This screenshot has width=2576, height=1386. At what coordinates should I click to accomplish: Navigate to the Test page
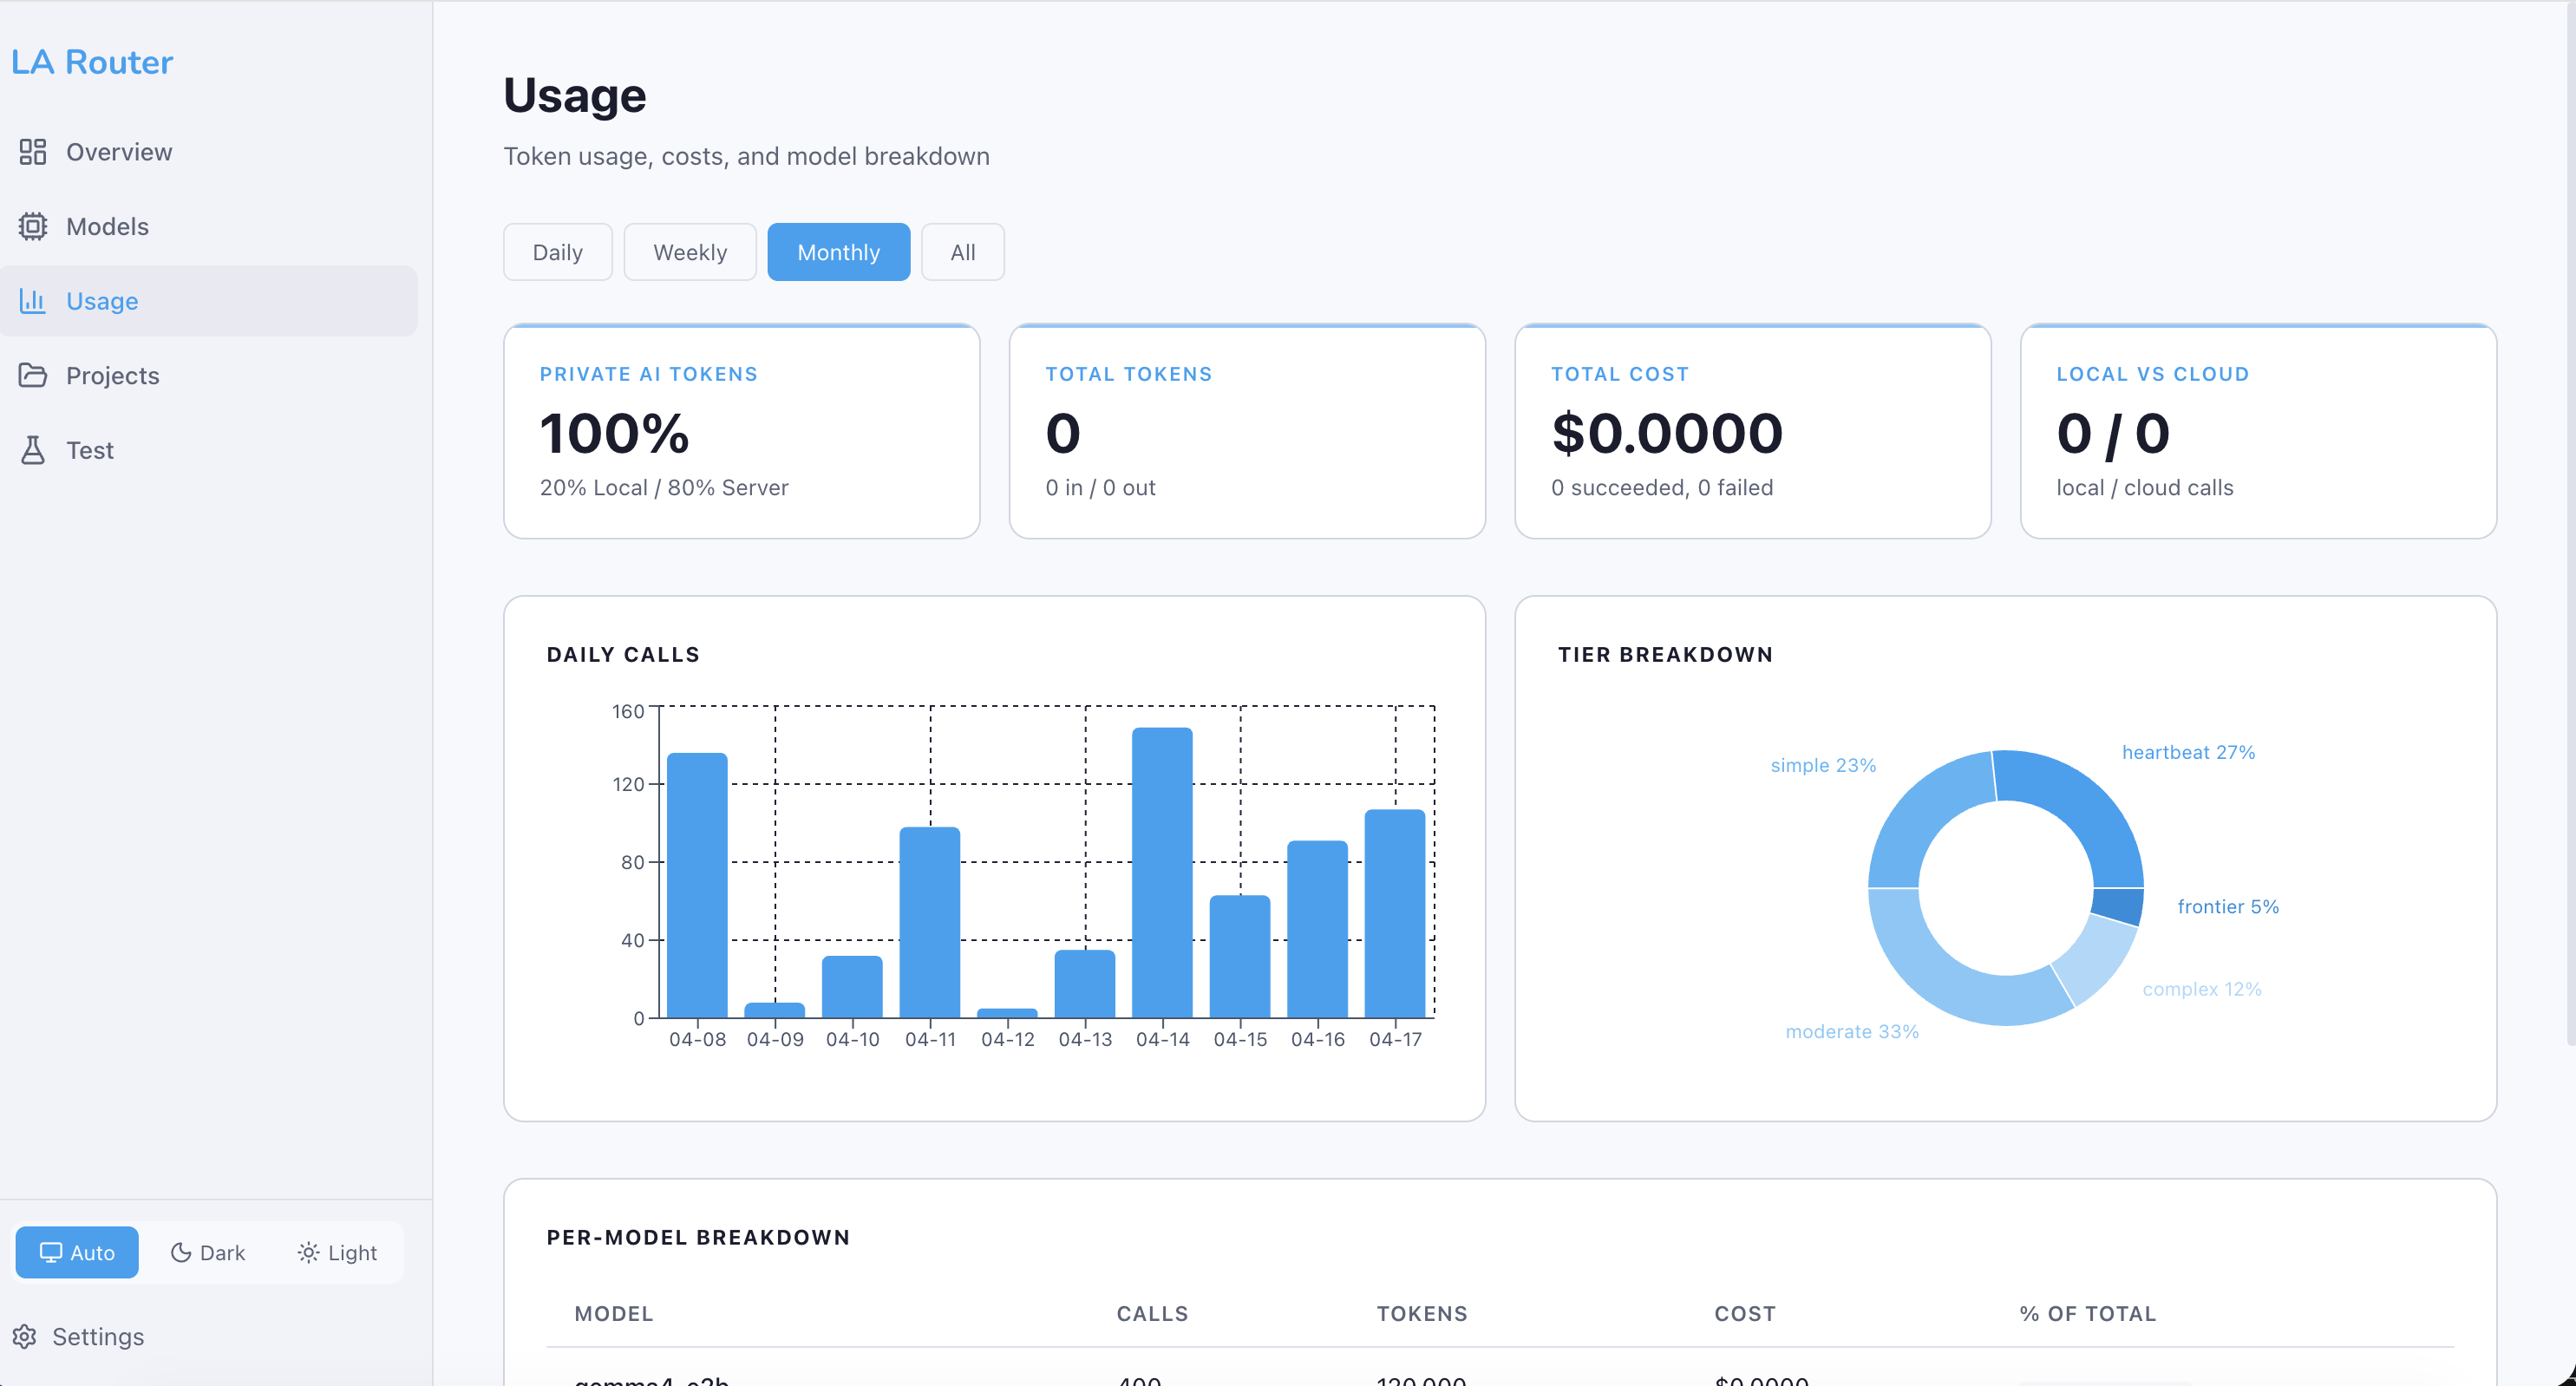209,450
